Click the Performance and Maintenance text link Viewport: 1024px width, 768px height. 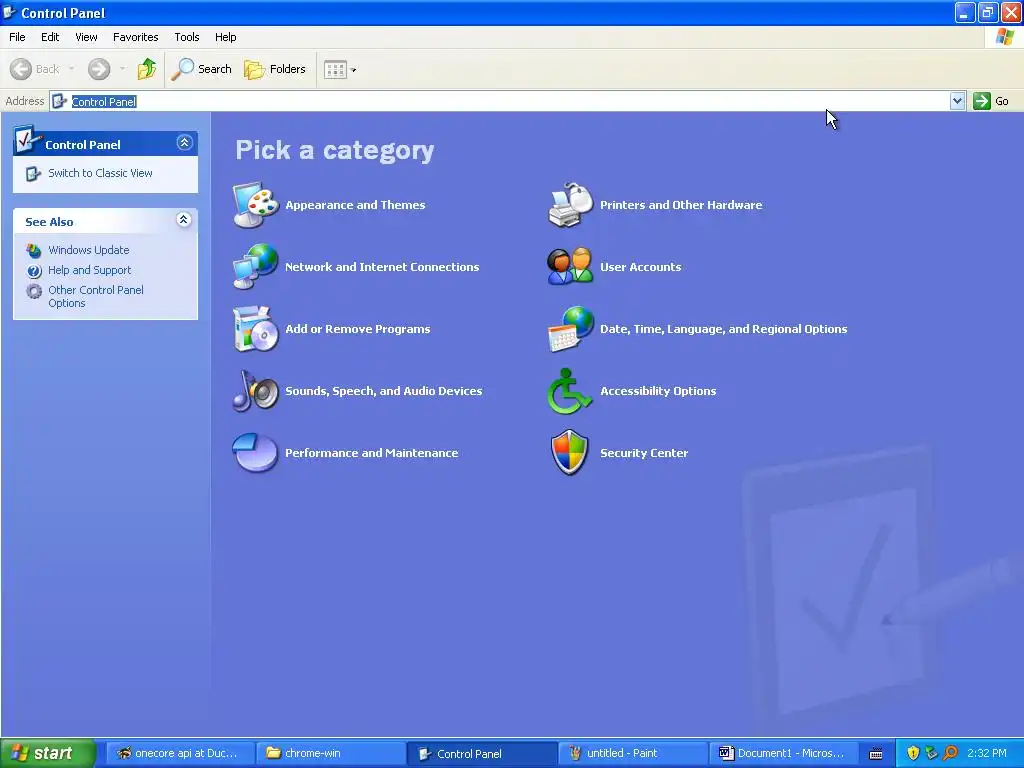pos(372,453)
